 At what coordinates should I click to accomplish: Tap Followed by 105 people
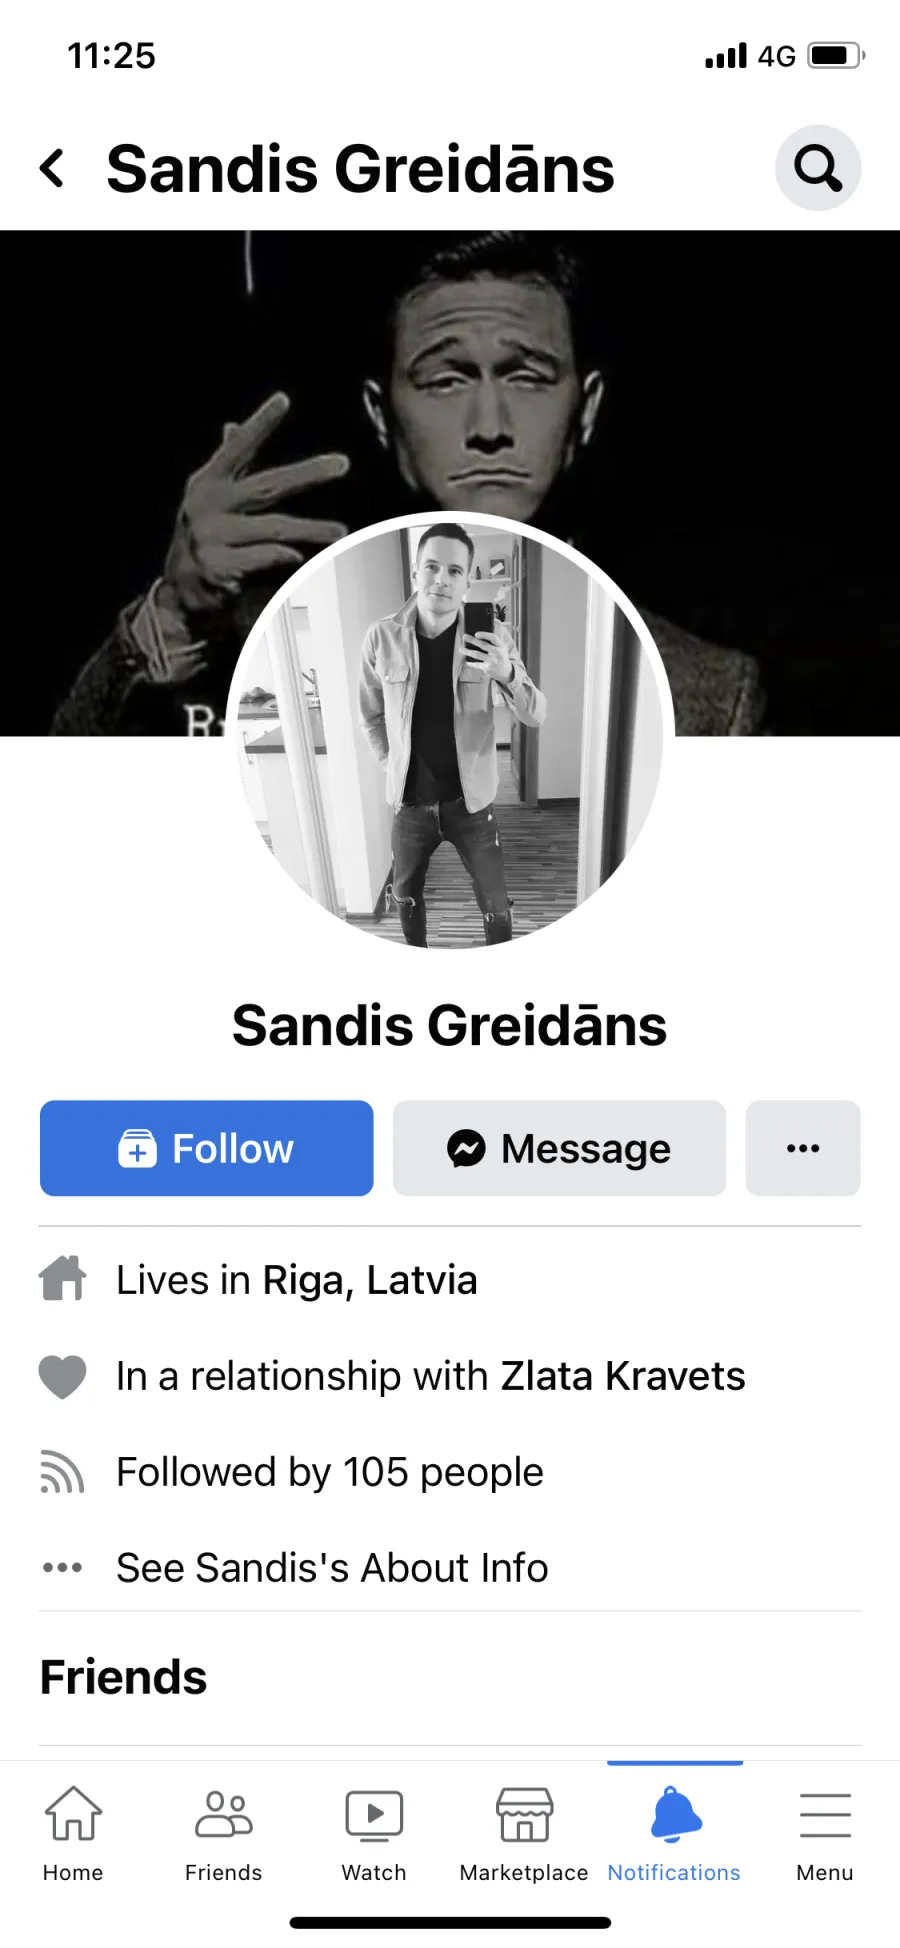point(330,1472)
